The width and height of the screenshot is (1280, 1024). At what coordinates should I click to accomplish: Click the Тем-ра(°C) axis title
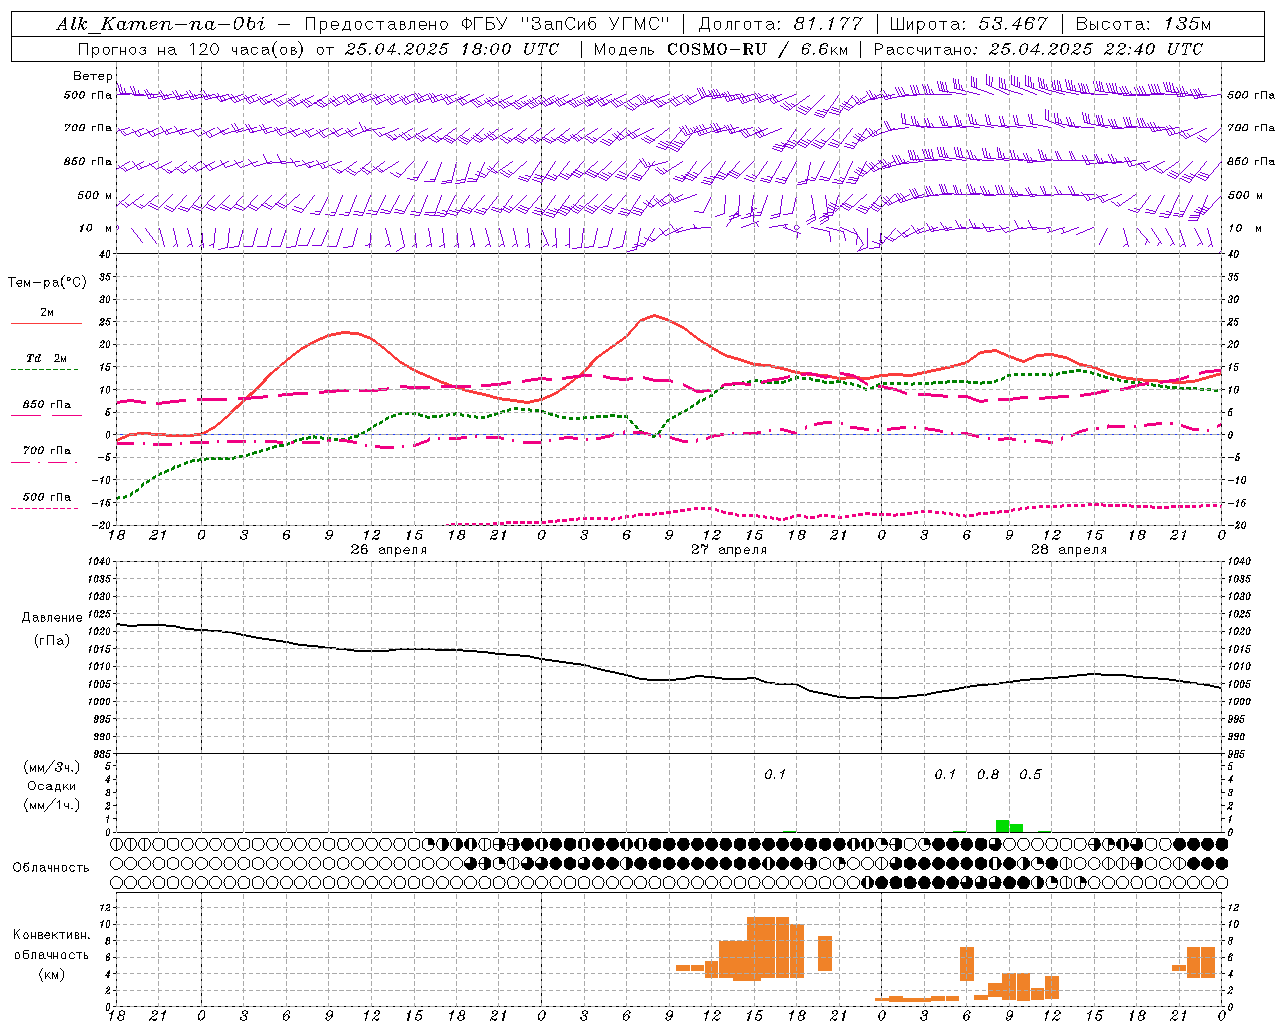tap(47, 283)
